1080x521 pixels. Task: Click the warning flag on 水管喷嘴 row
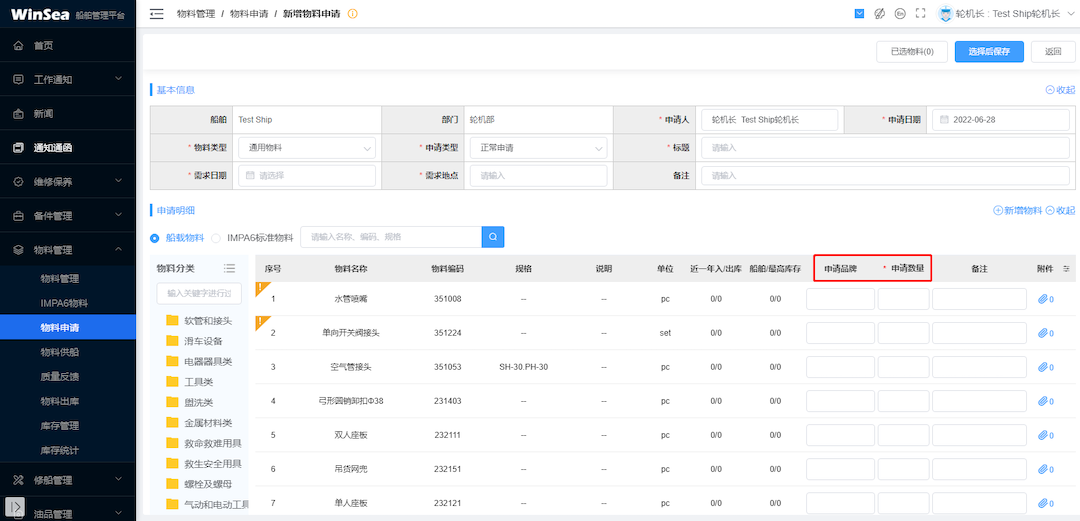pos(261,287)
